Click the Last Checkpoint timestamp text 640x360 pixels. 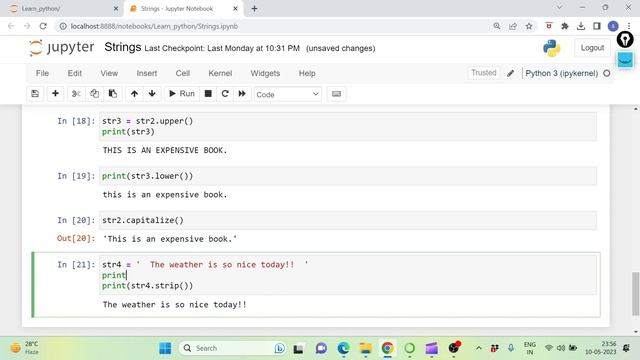point(222,48)
